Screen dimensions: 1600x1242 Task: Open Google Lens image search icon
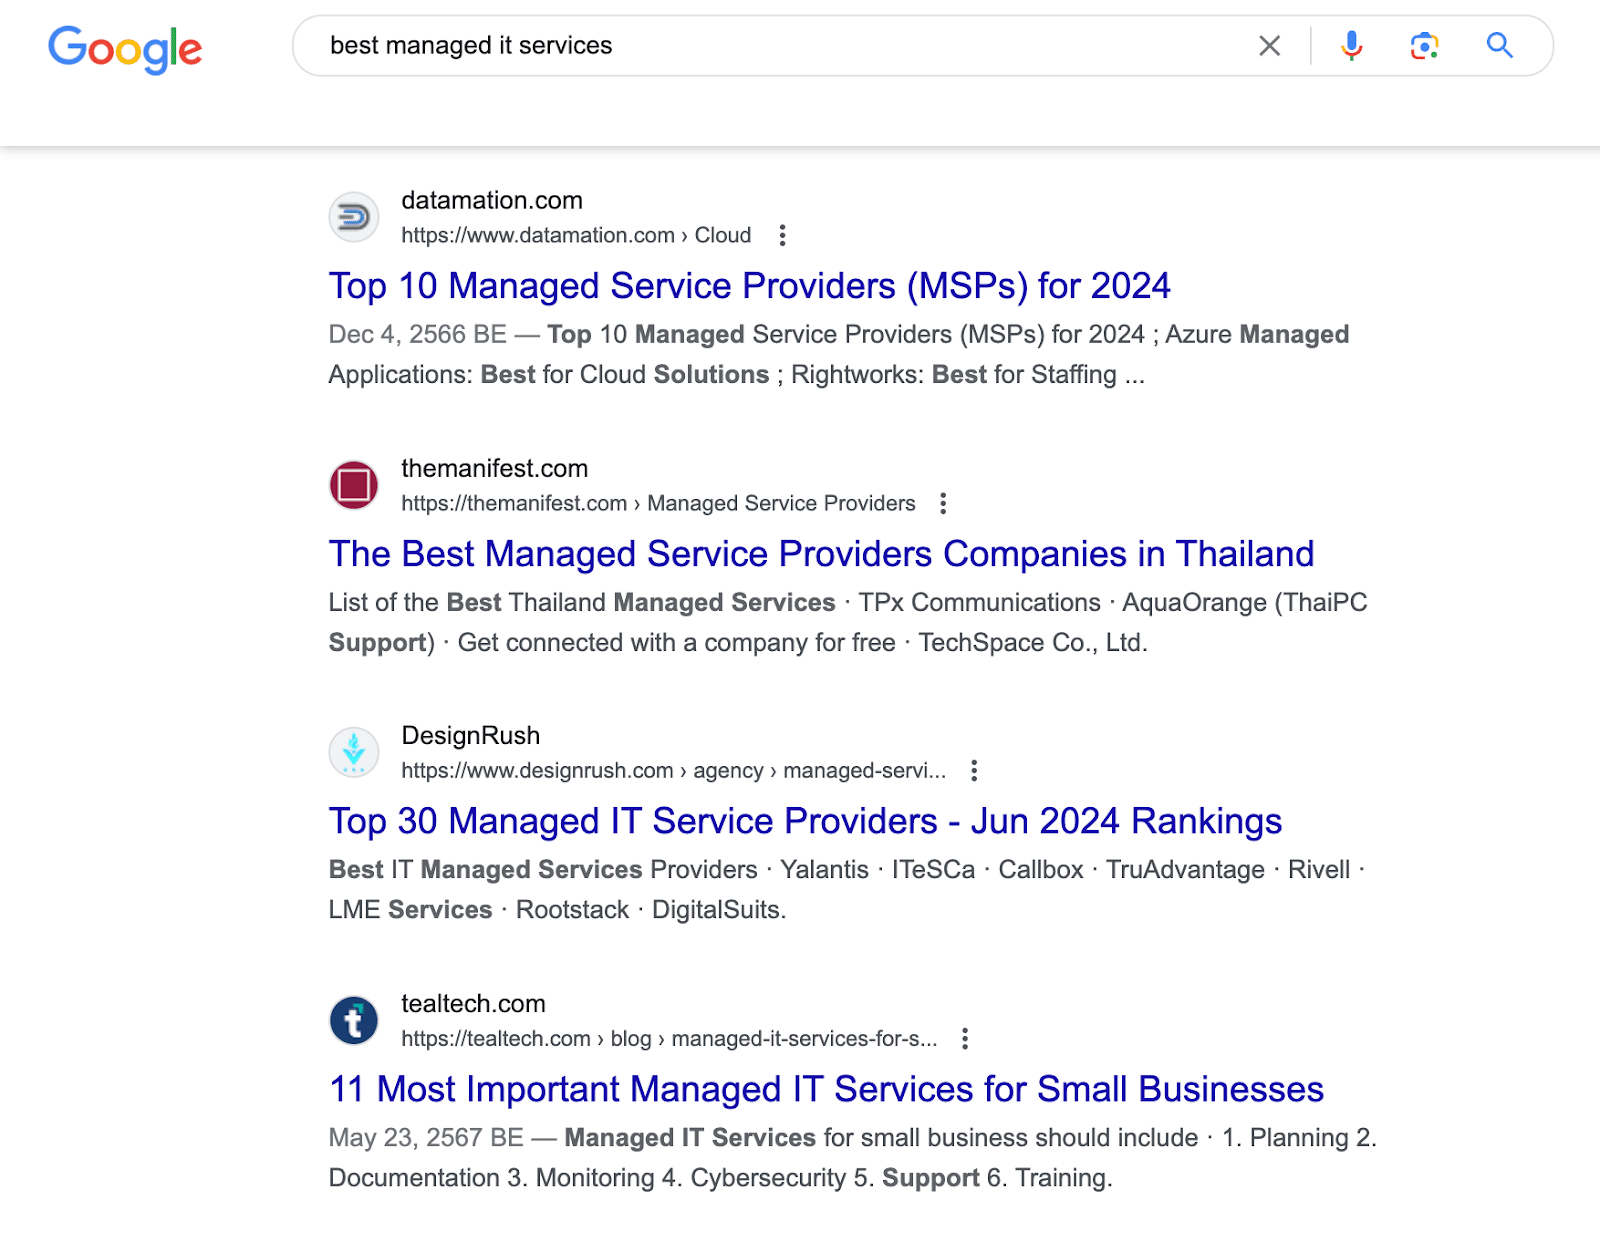[x=1424, y=46]
